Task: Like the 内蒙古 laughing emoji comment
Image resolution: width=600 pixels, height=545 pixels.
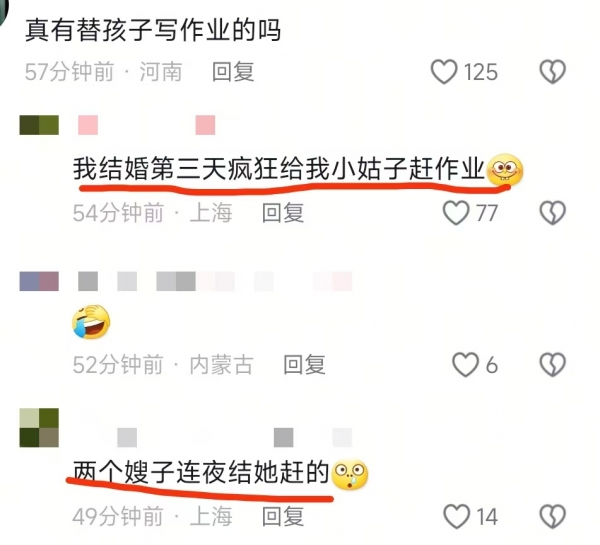Action: click(x=465, y=364)
